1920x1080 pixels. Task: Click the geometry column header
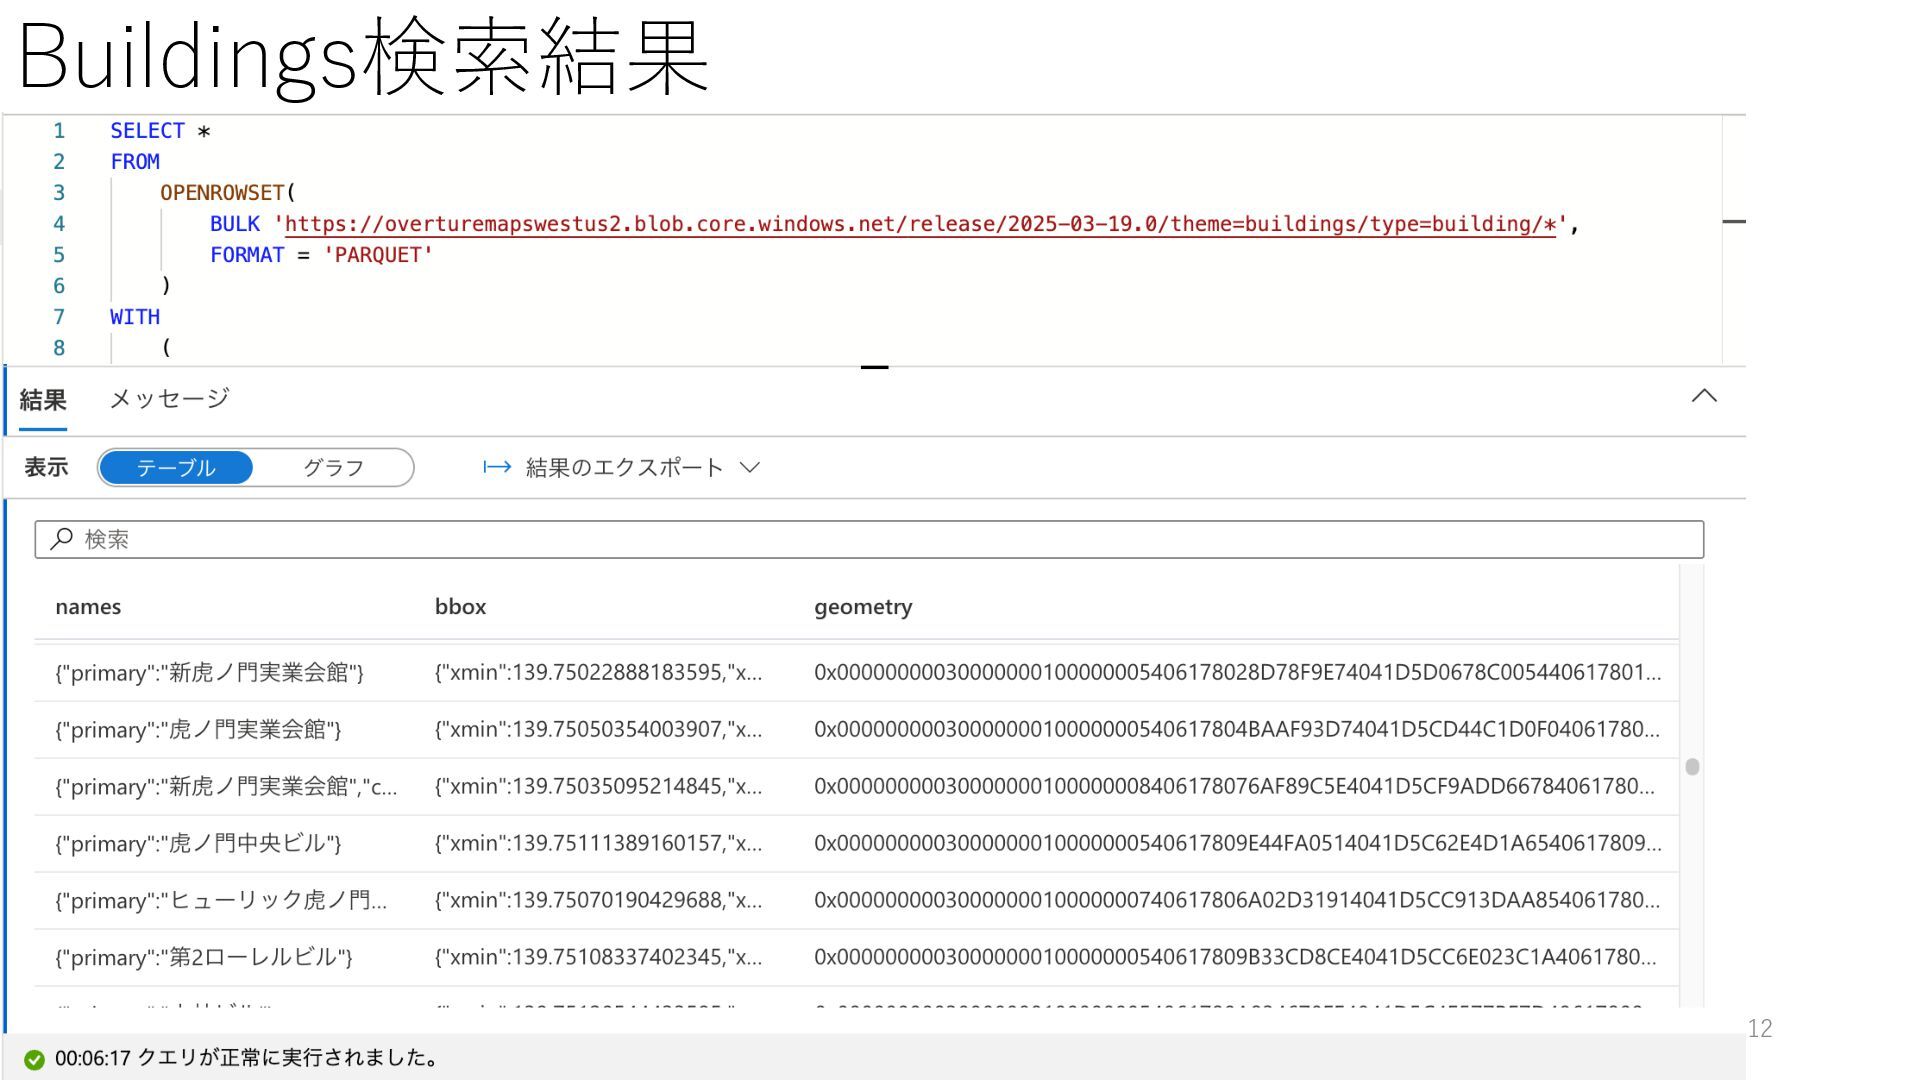pyautogui.click(x=862, y=607)
